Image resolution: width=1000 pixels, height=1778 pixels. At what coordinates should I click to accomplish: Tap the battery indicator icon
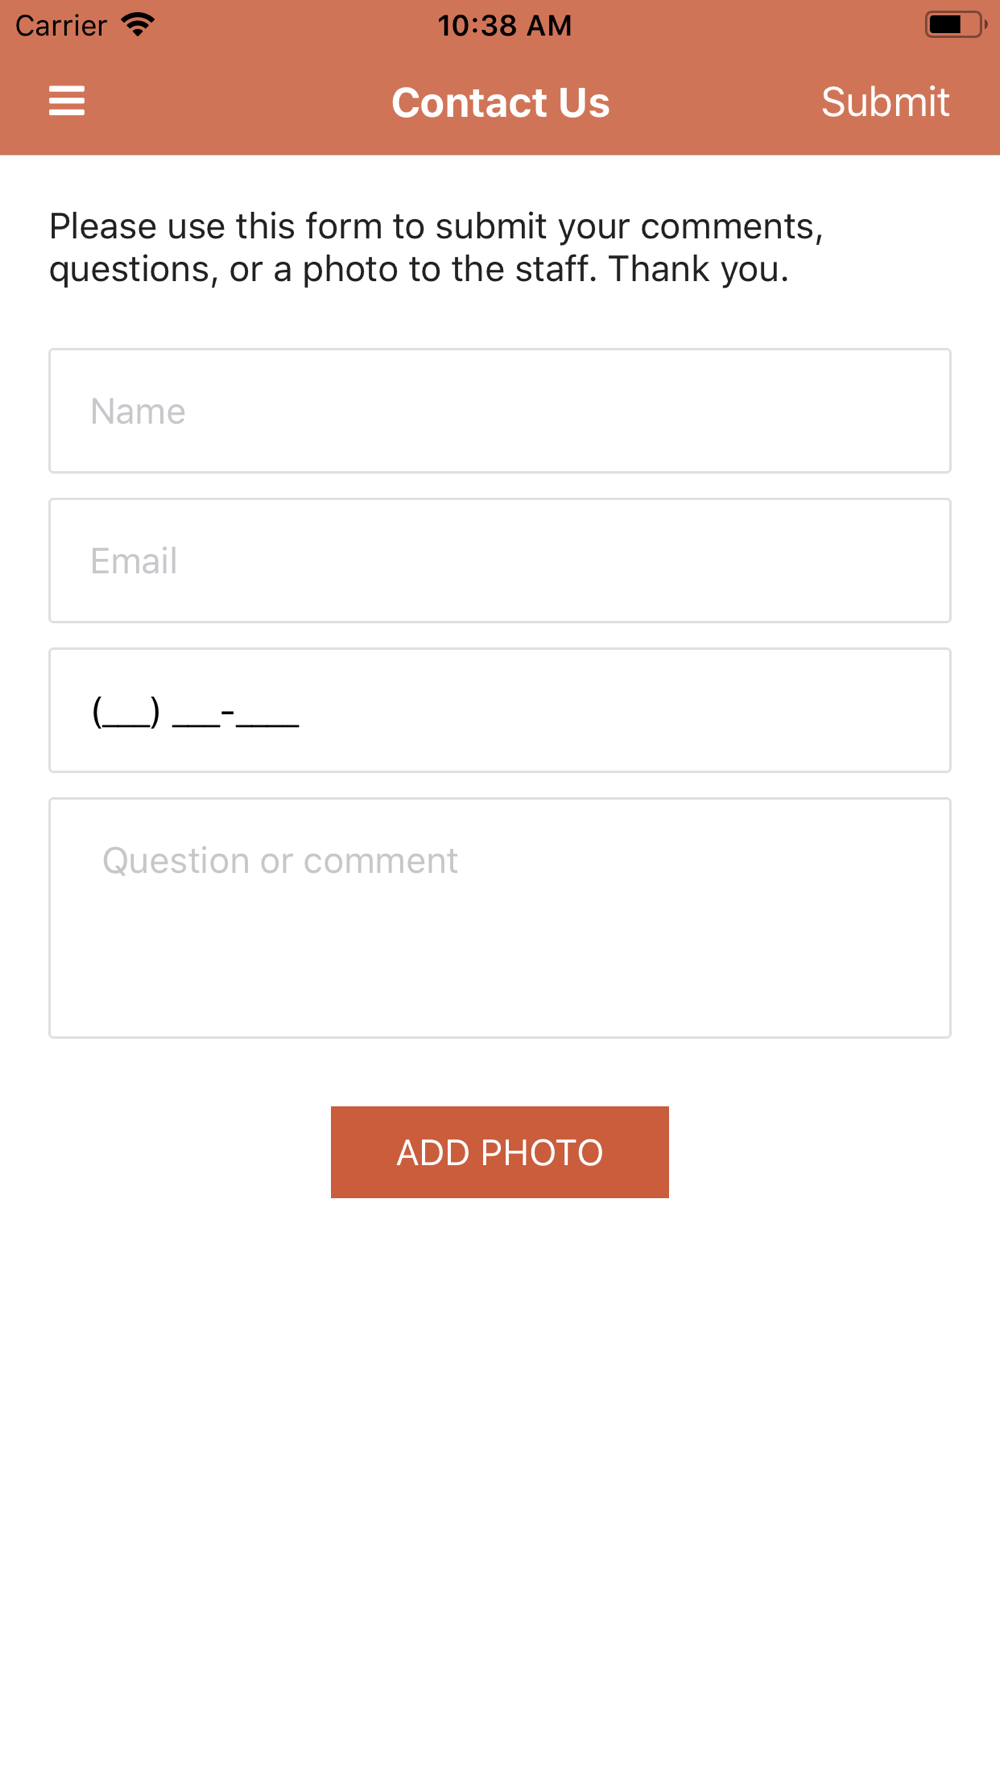pyautogui.click(x=955, y=24)
